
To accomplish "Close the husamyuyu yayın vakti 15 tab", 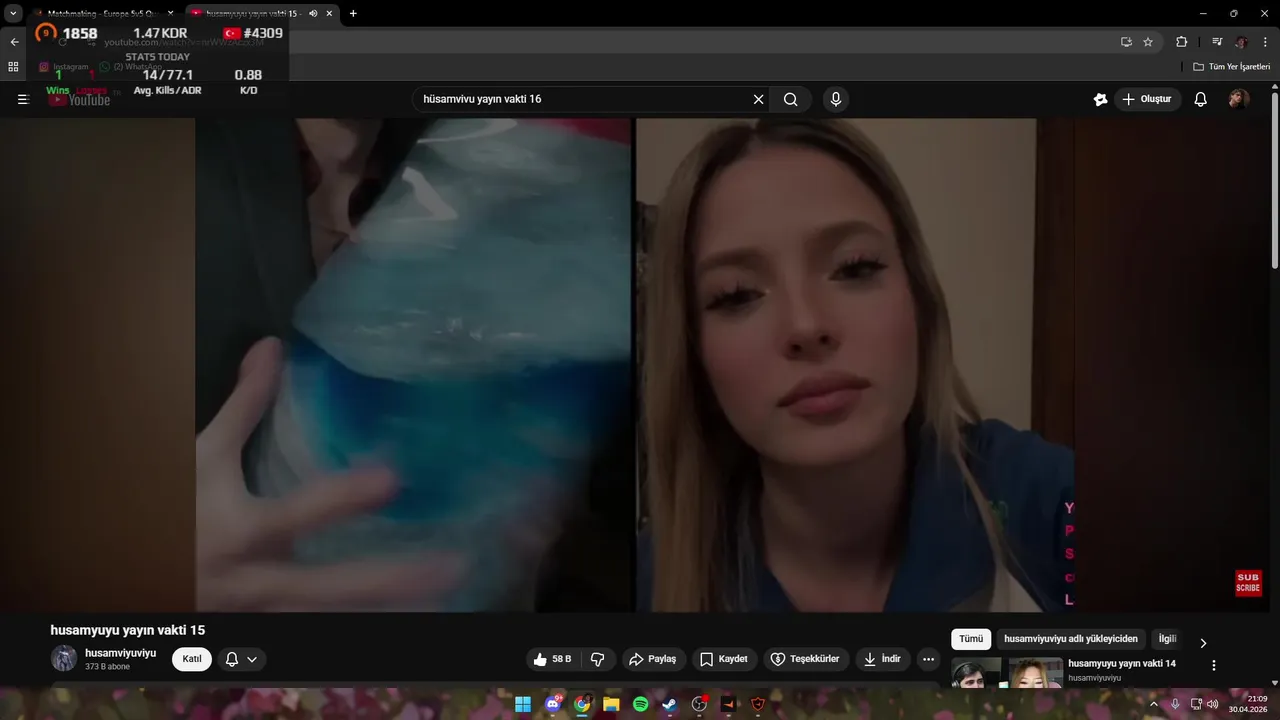I will (329, 13).
